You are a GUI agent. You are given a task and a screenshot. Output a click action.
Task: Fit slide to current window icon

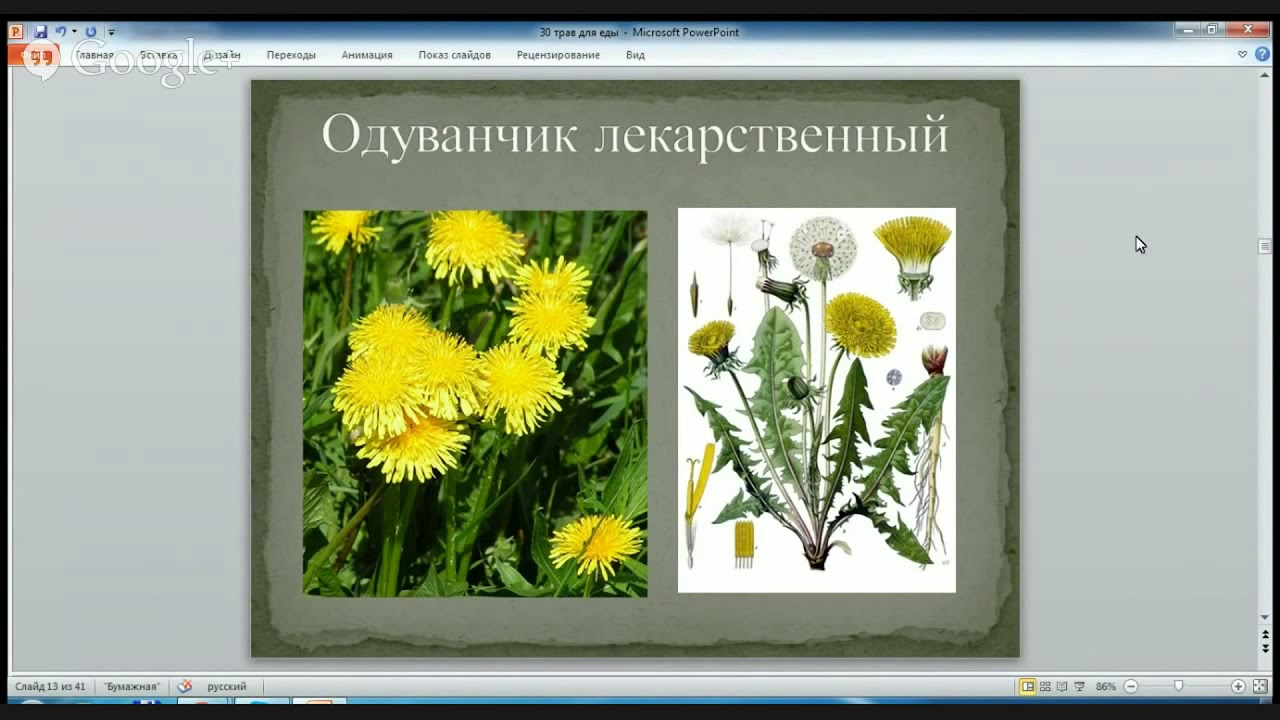[x=1260, y=687]
